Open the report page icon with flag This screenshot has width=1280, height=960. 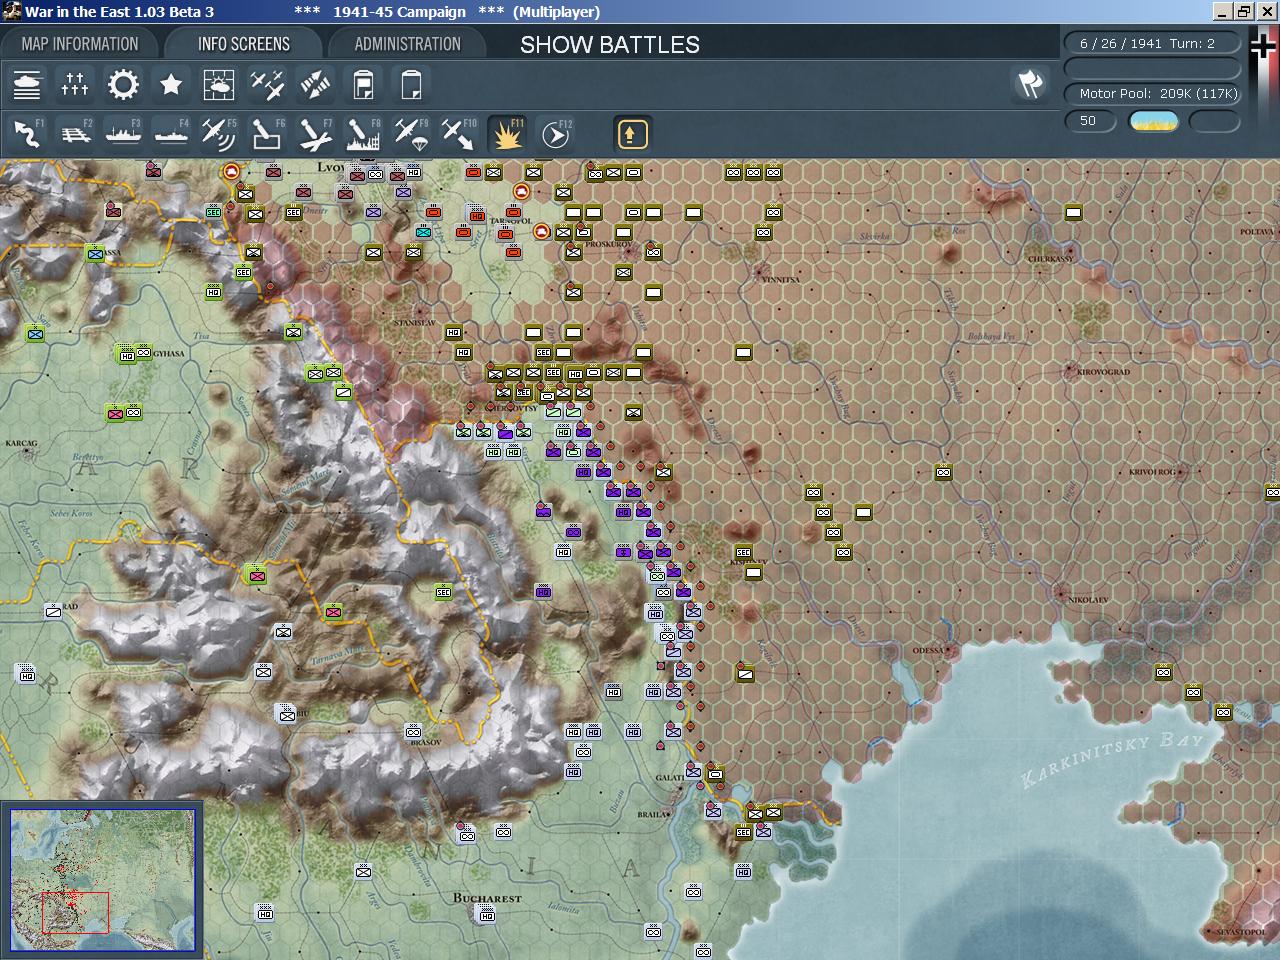[363, 85]
